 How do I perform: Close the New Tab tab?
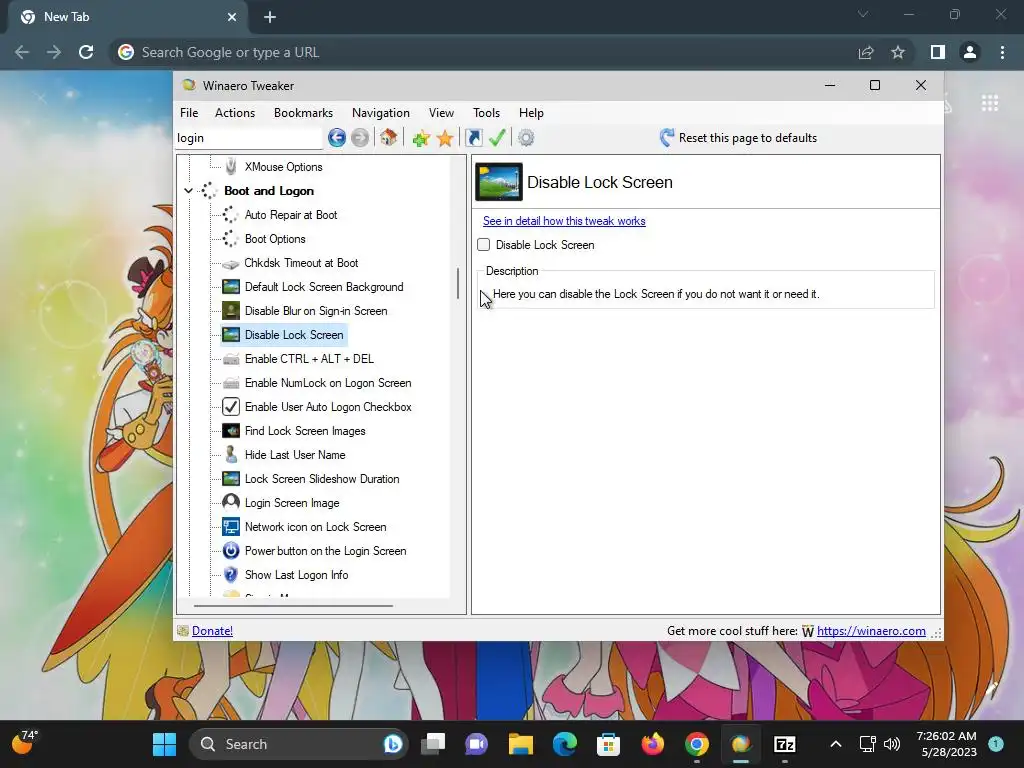(232, 17)
